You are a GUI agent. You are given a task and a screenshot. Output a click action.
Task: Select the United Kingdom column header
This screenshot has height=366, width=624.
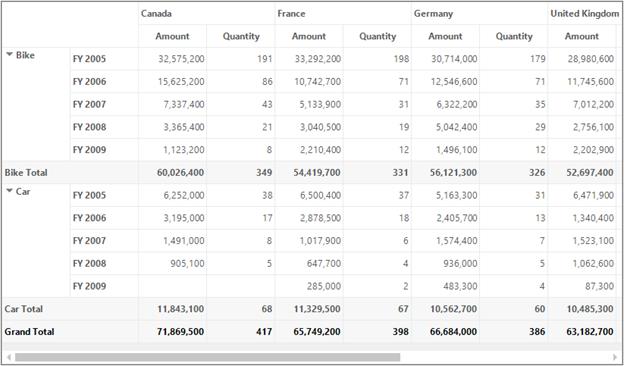[x=585, y=14]
